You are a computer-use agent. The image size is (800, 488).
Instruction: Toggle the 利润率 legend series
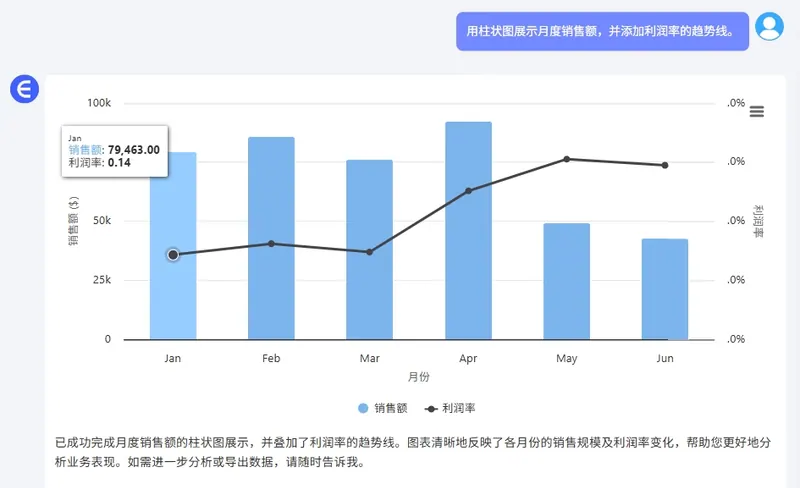(450, 408)
